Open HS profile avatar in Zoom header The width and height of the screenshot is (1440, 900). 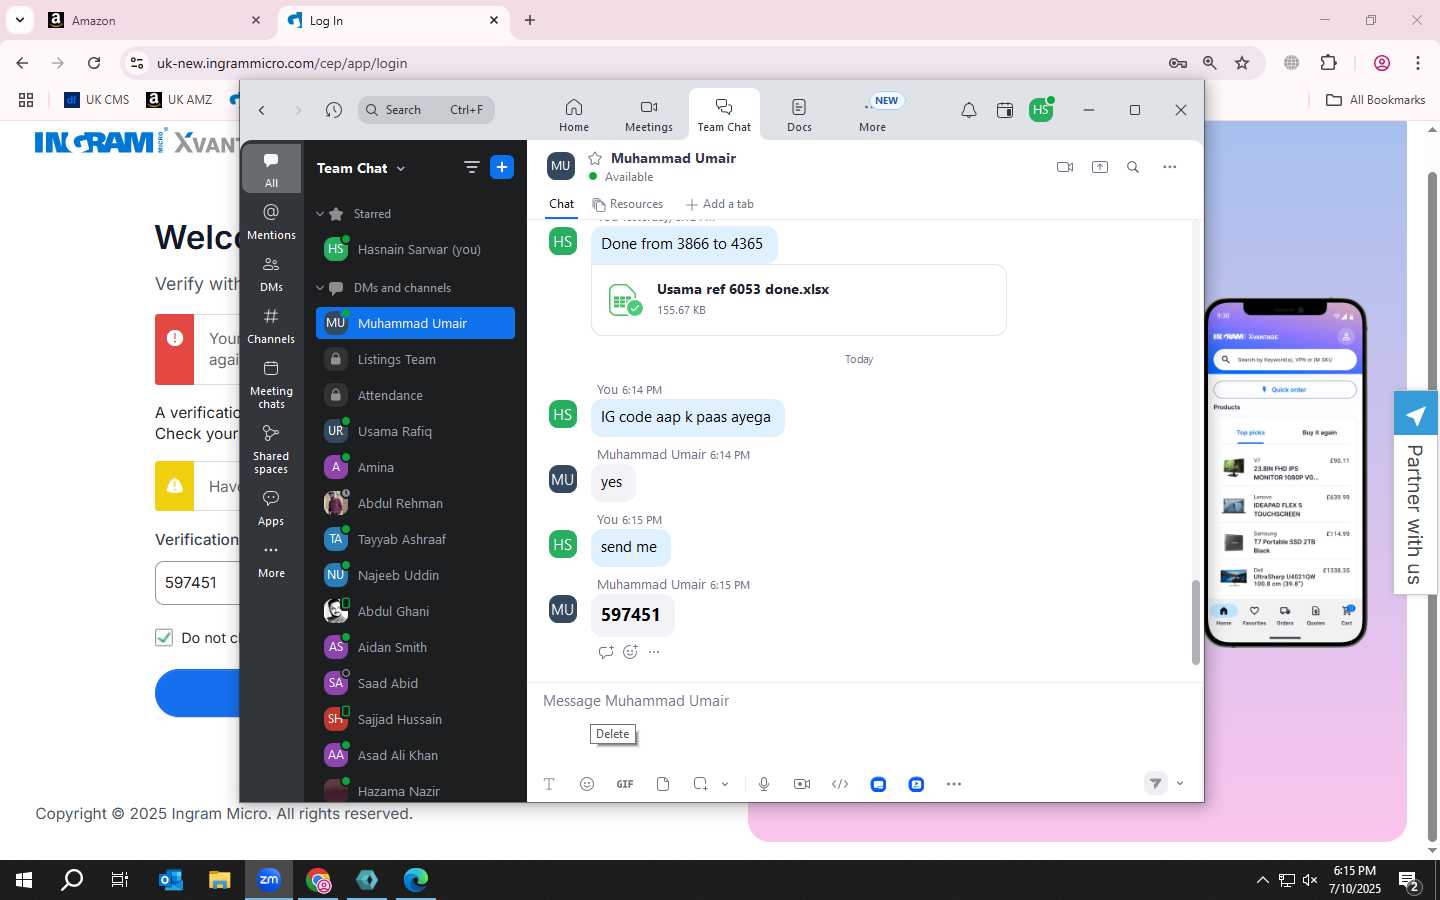pyautogui.click(x=1041, y=110)
